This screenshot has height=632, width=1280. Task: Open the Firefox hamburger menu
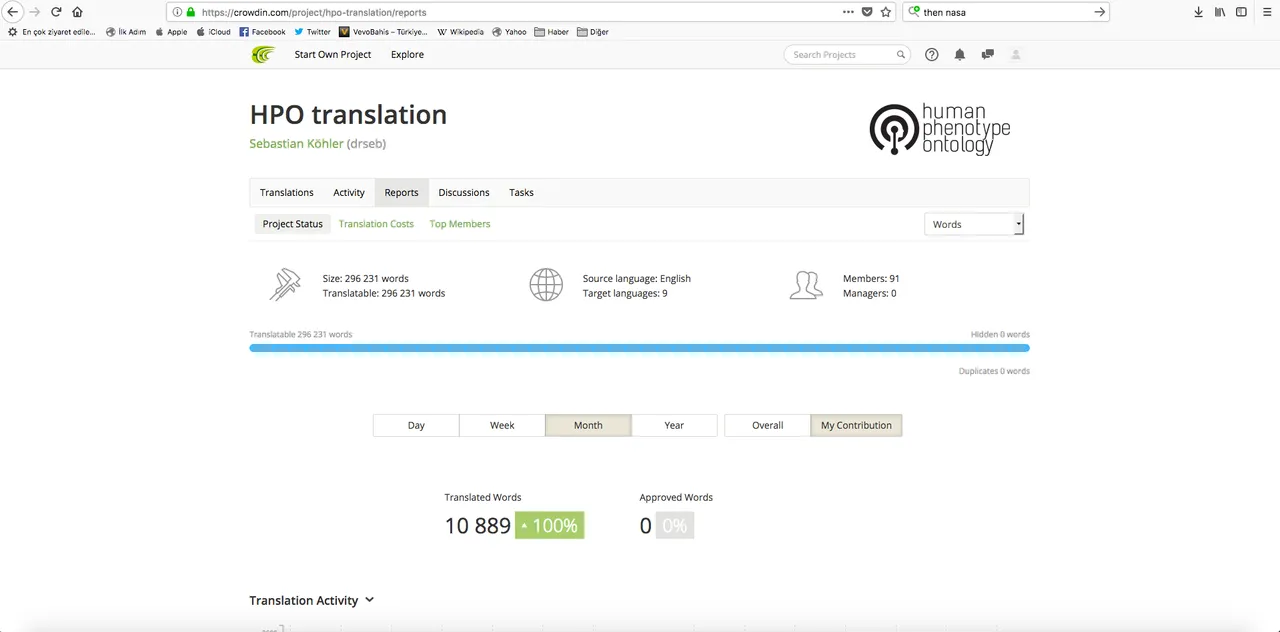pos(1265,12)
